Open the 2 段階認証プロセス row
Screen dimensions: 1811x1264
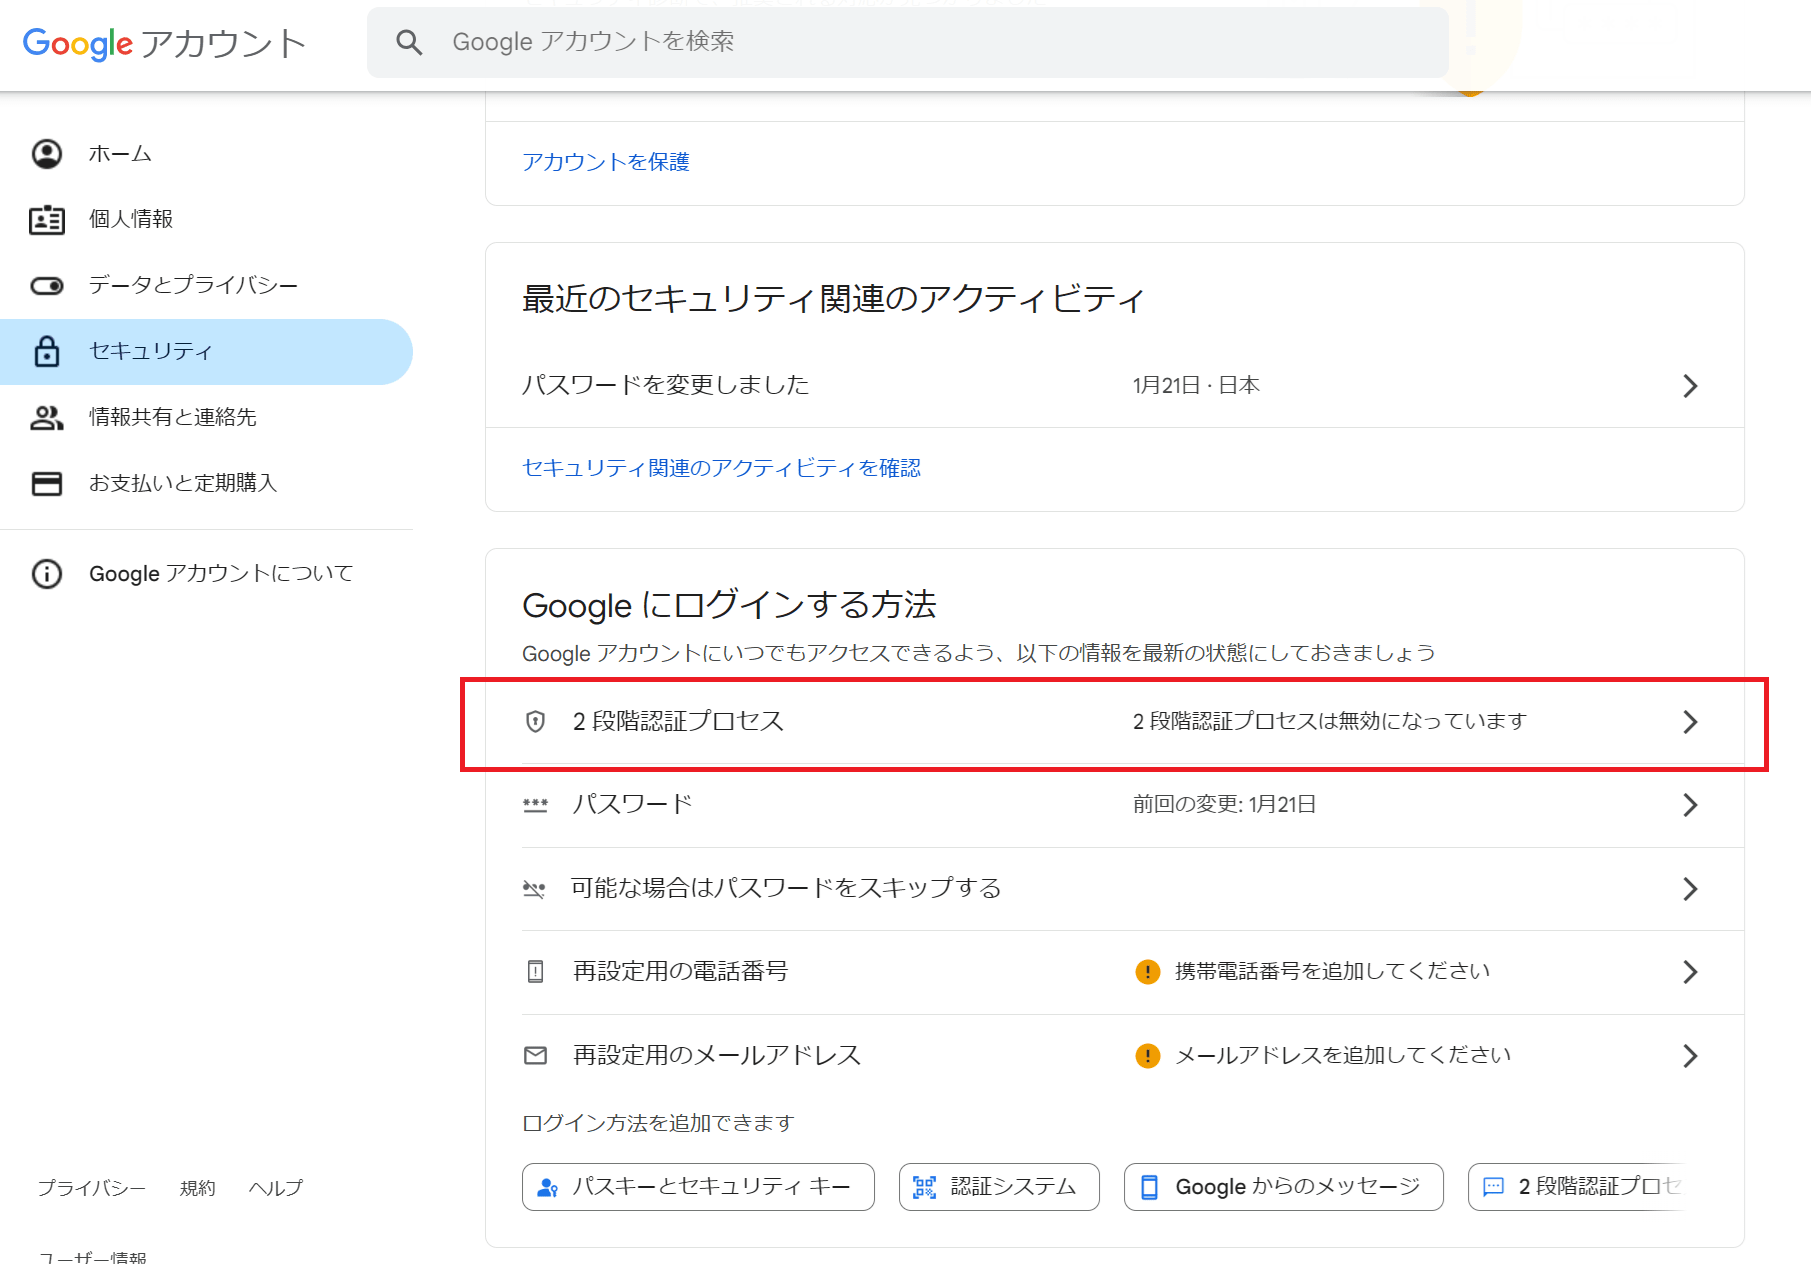1114,722
